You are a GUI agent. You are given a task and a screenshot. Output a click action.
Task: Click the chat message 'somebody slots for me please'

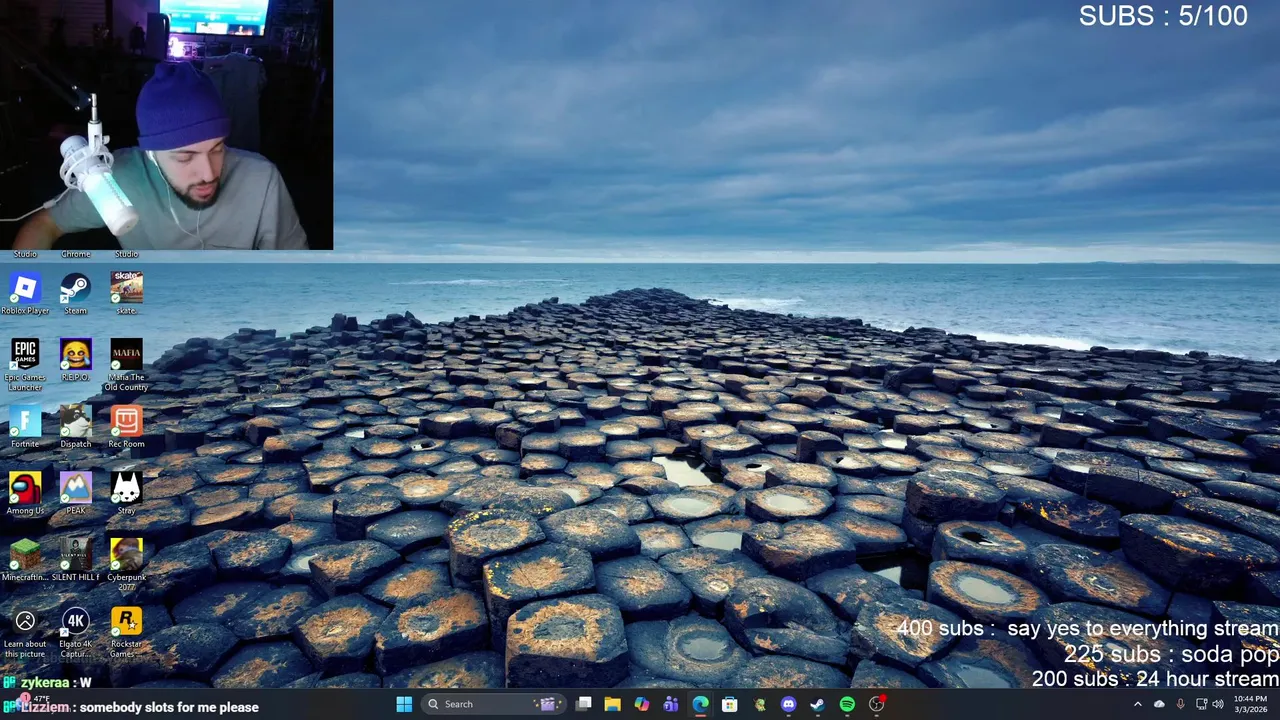coord(169,707)
